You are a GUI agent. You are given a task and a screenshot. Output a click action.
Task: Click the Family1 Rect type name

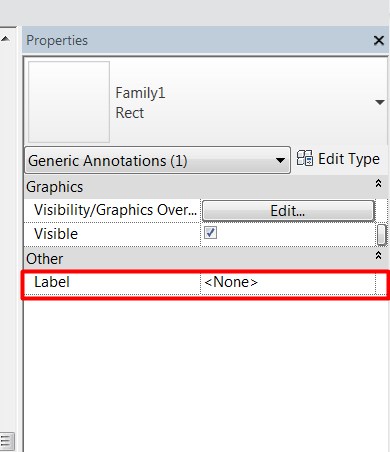point(140,103)
